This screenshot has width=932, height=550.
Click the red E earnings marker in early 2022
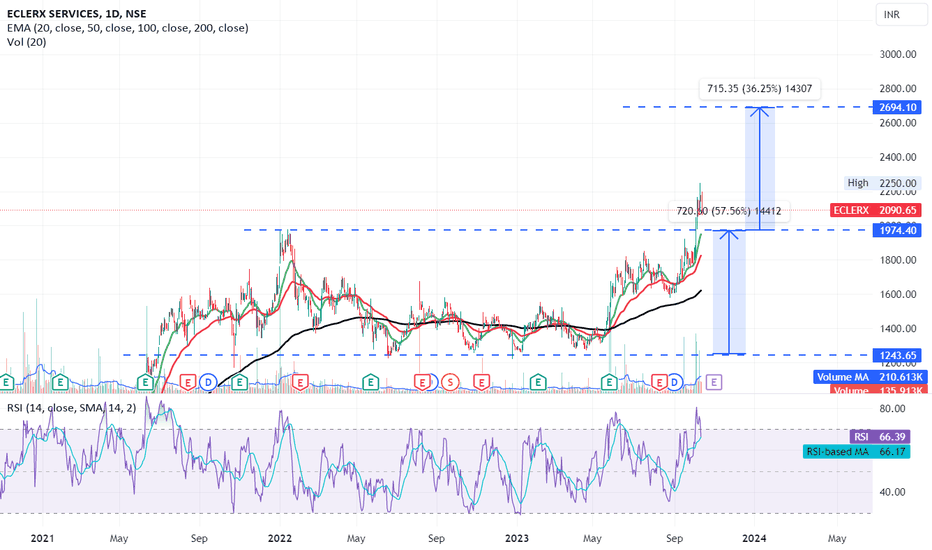300,382
